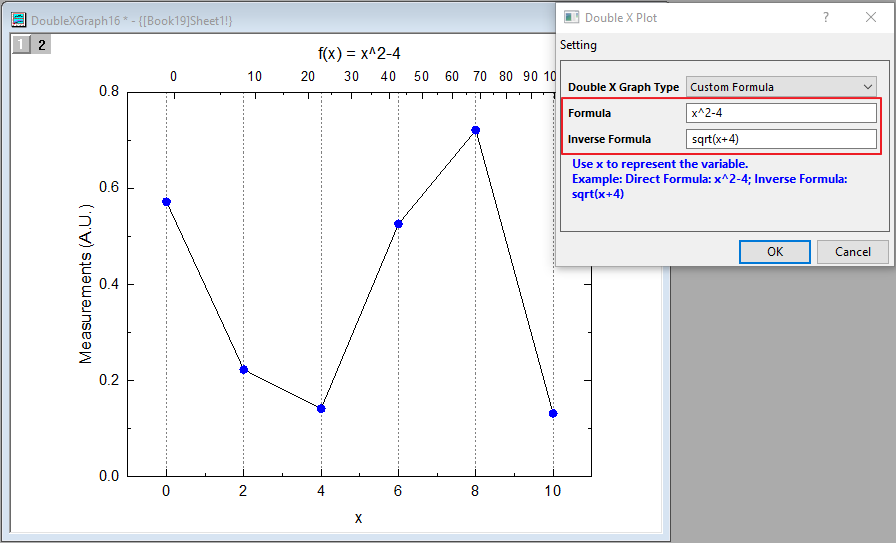Click the Formula label in the dialog
This screenshot has width=896, height=543.
589,113
